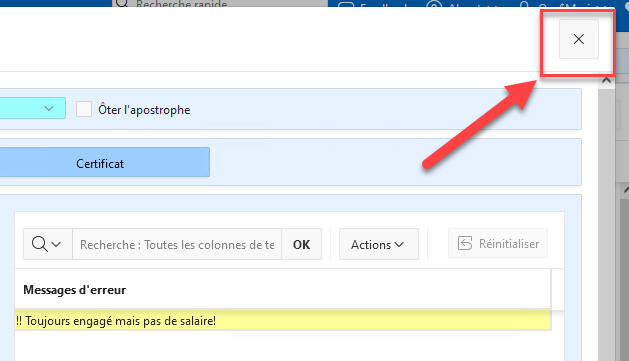Image resolution: width=629 pixels, height=361 pixels.
Task: Focus the Recherche toutes les colonnes field
Action: pos(177,244)
